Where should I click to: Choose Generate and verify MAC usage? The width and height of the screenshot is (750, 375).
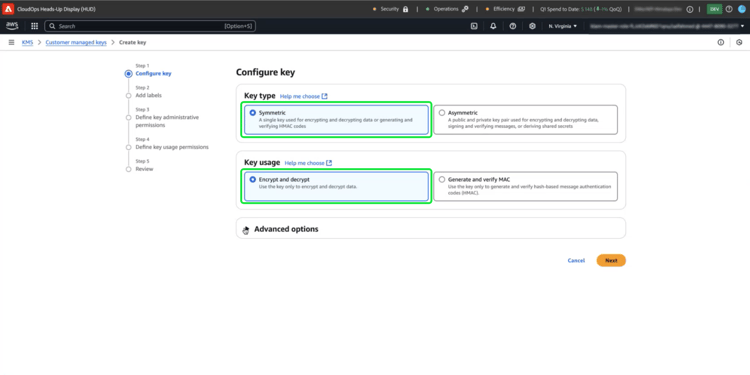tap(525, 187)
